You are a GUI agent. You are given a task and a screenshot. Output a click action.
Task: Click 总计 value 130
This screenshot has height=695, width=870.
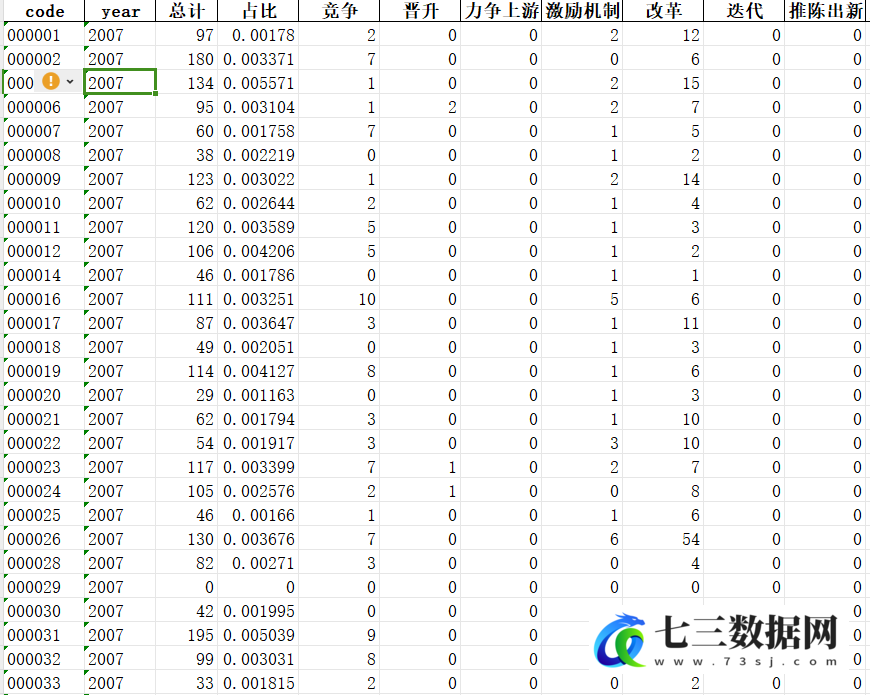pos(186,539)
